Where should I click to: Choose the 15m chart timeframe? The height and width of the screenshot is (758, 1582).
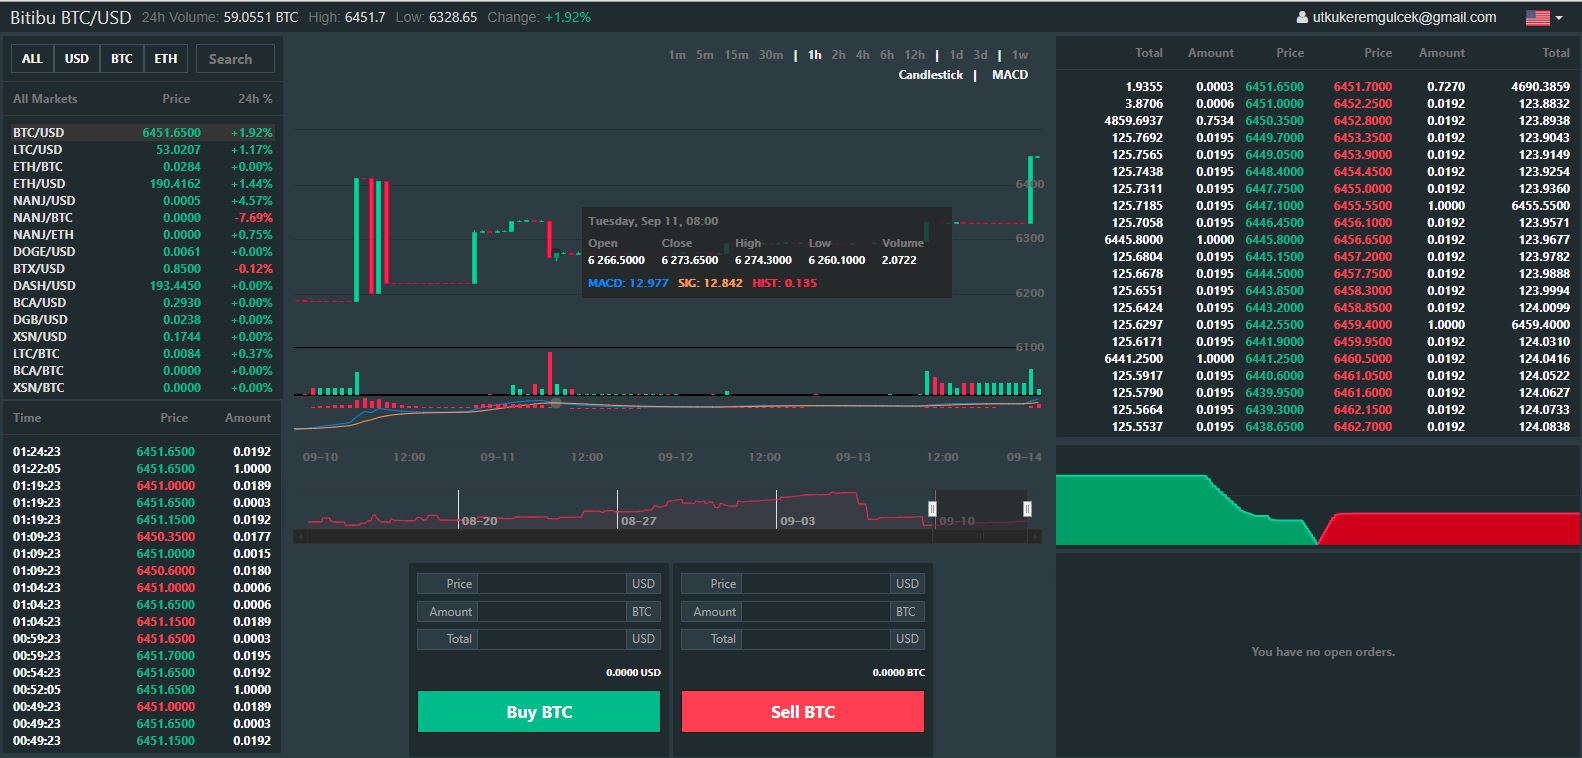736,55
